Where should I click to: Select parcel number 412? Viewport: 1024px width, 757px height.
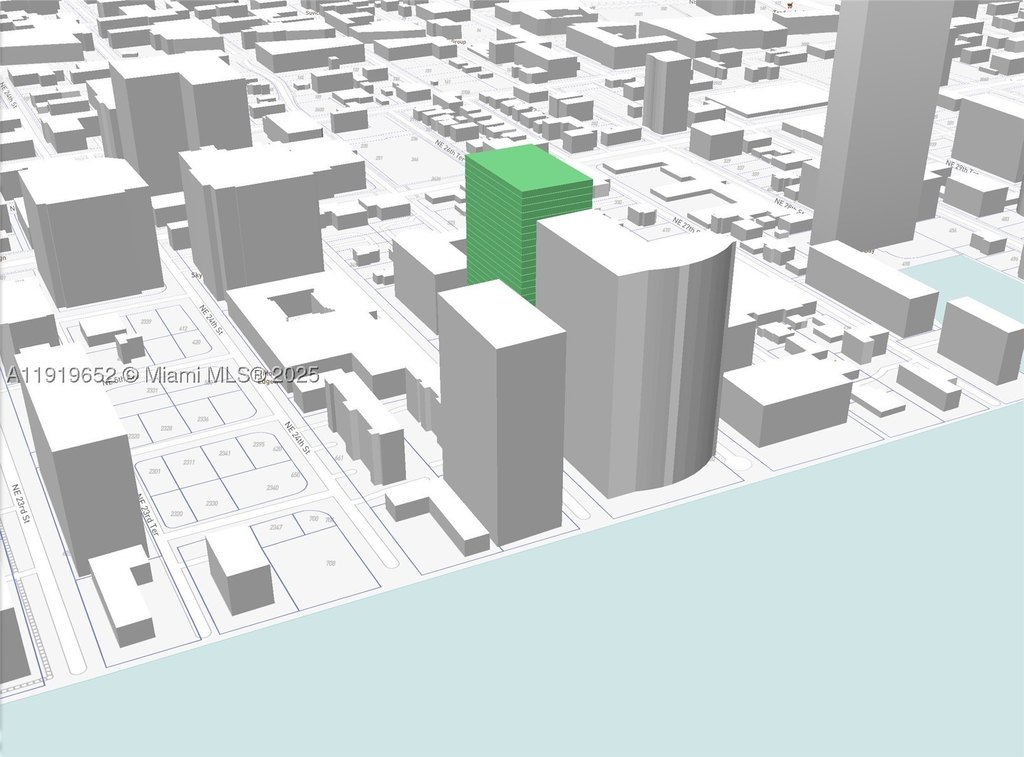(183, 329)
